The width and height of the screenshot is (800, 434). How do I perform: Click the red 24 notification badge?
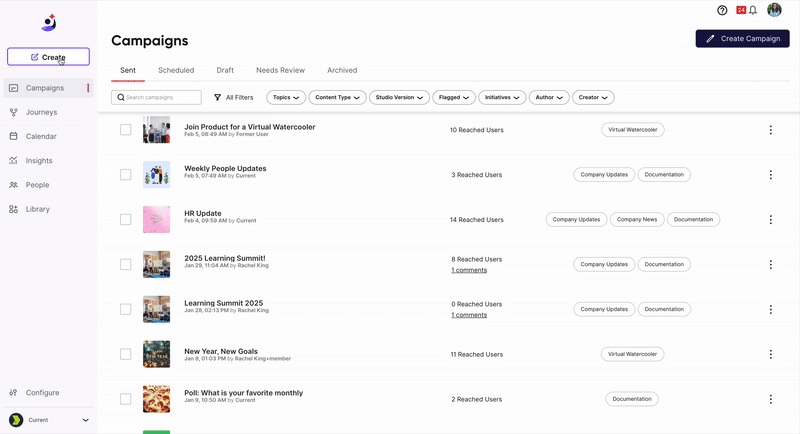[741, 10]
